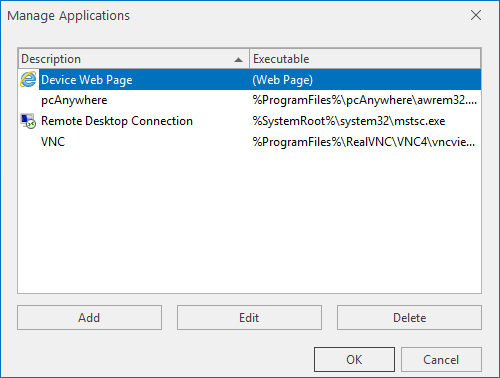
Task: Click the sort arrow in Description header
Action: (x=238, y=60)
